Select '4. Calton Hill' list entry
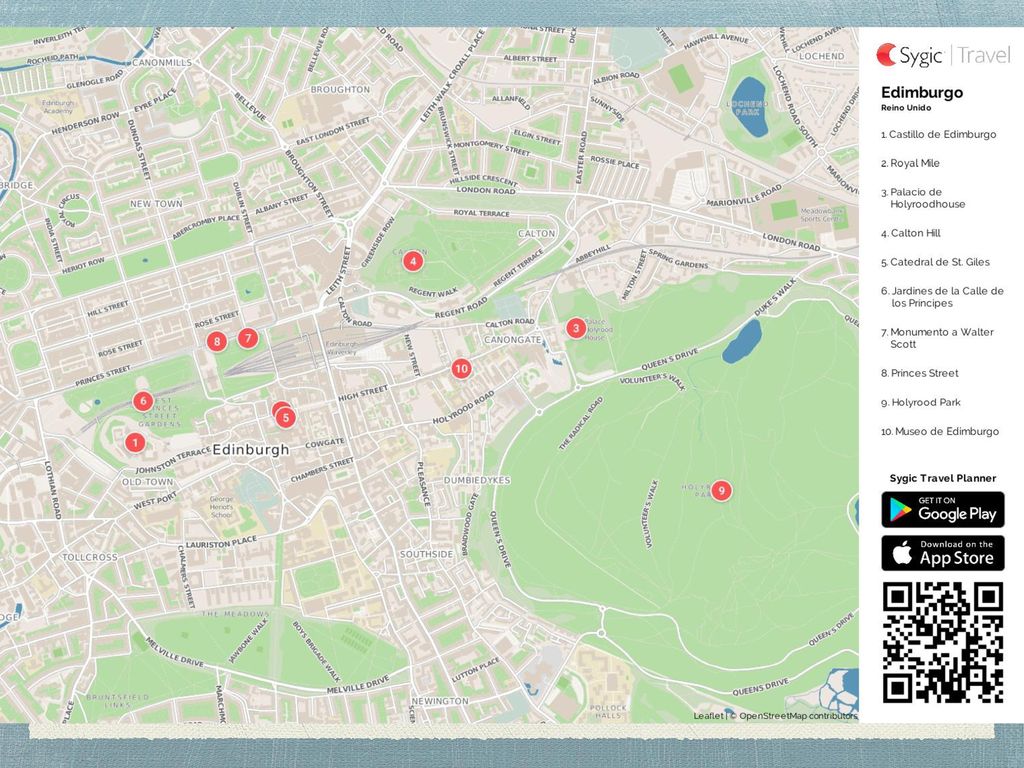The image size is (1024, 768). 910,233
